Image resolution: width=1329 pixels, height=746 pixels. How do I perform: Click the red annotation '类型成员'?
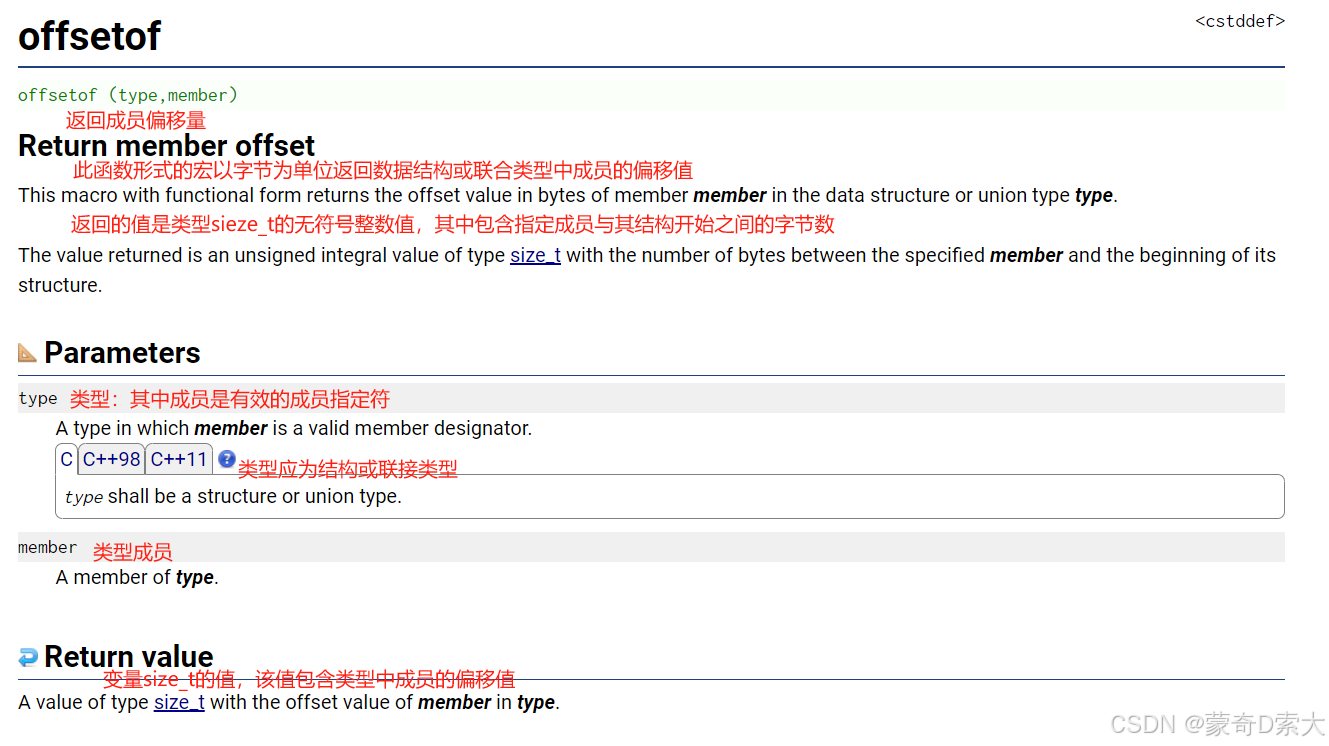click(132, 552)
